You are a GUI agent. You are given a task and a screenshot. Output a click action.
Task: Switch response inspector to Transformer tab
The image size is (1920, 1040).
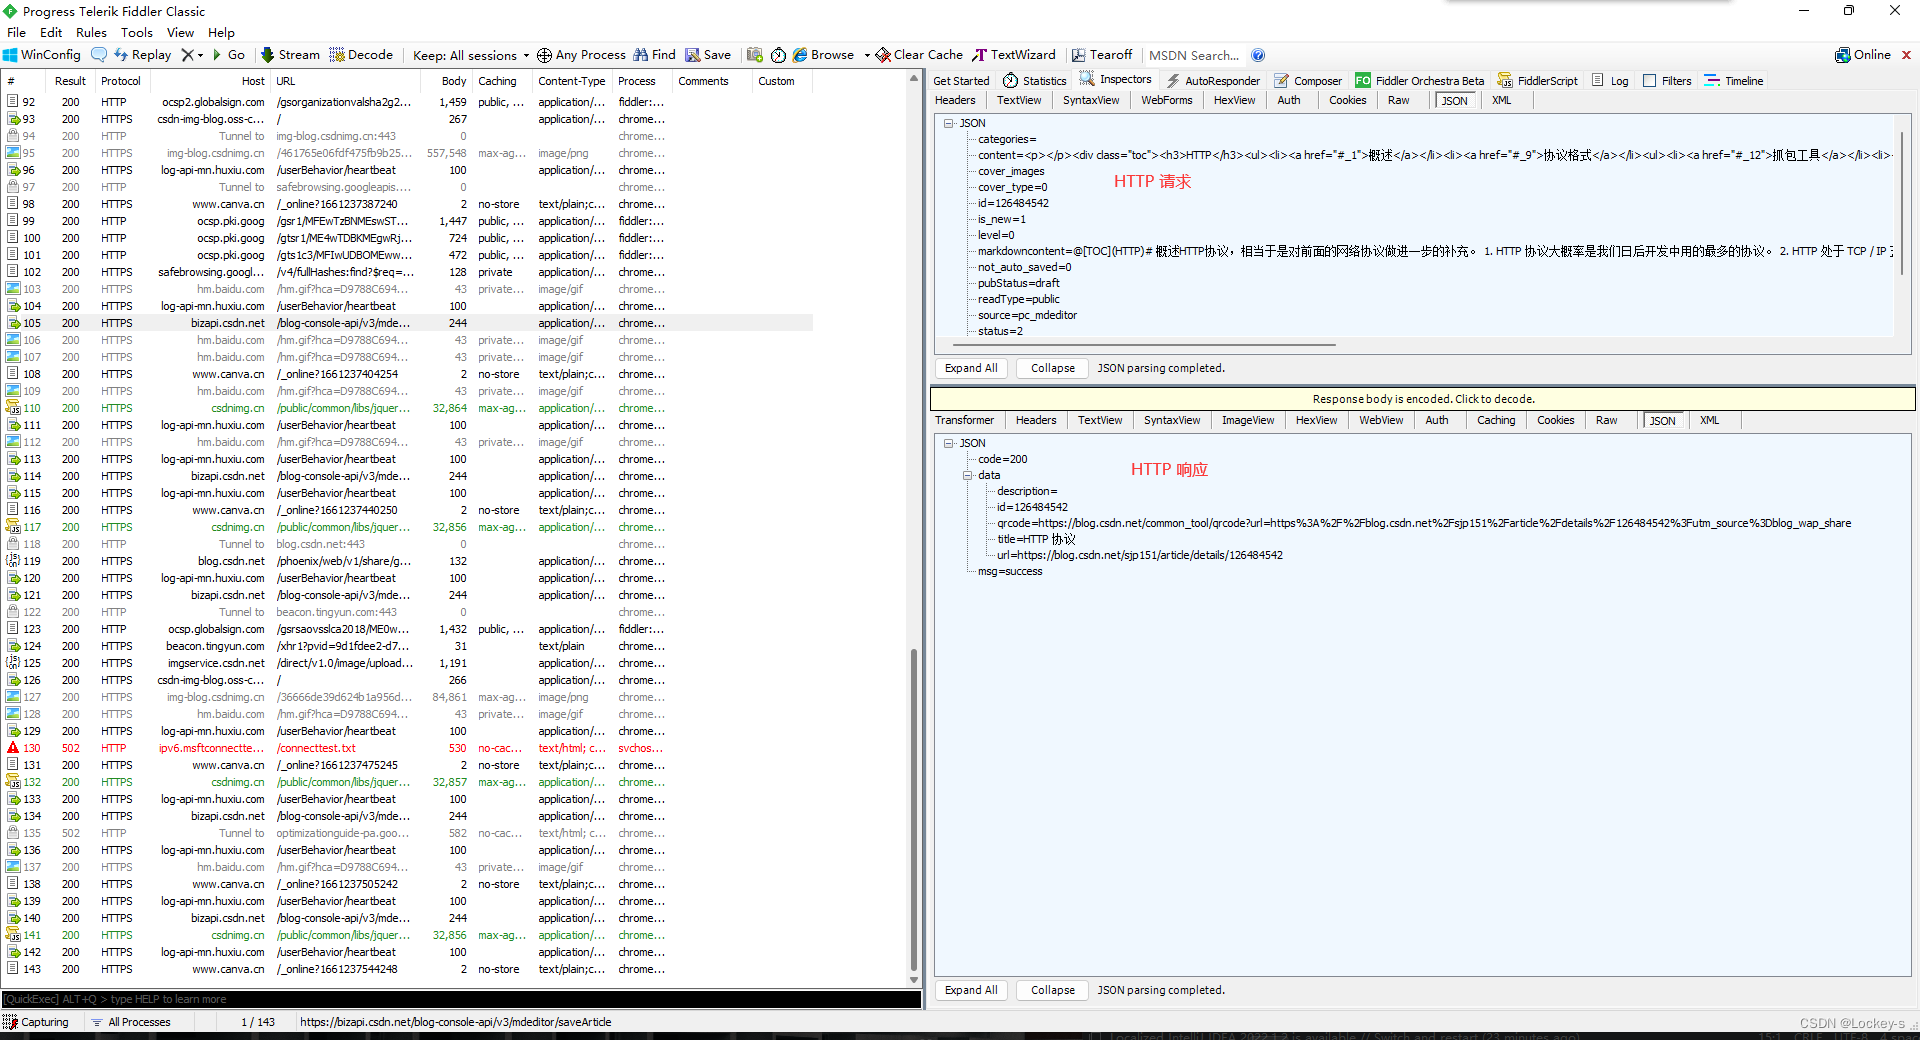pyautogui.click(x=964, y=420)
